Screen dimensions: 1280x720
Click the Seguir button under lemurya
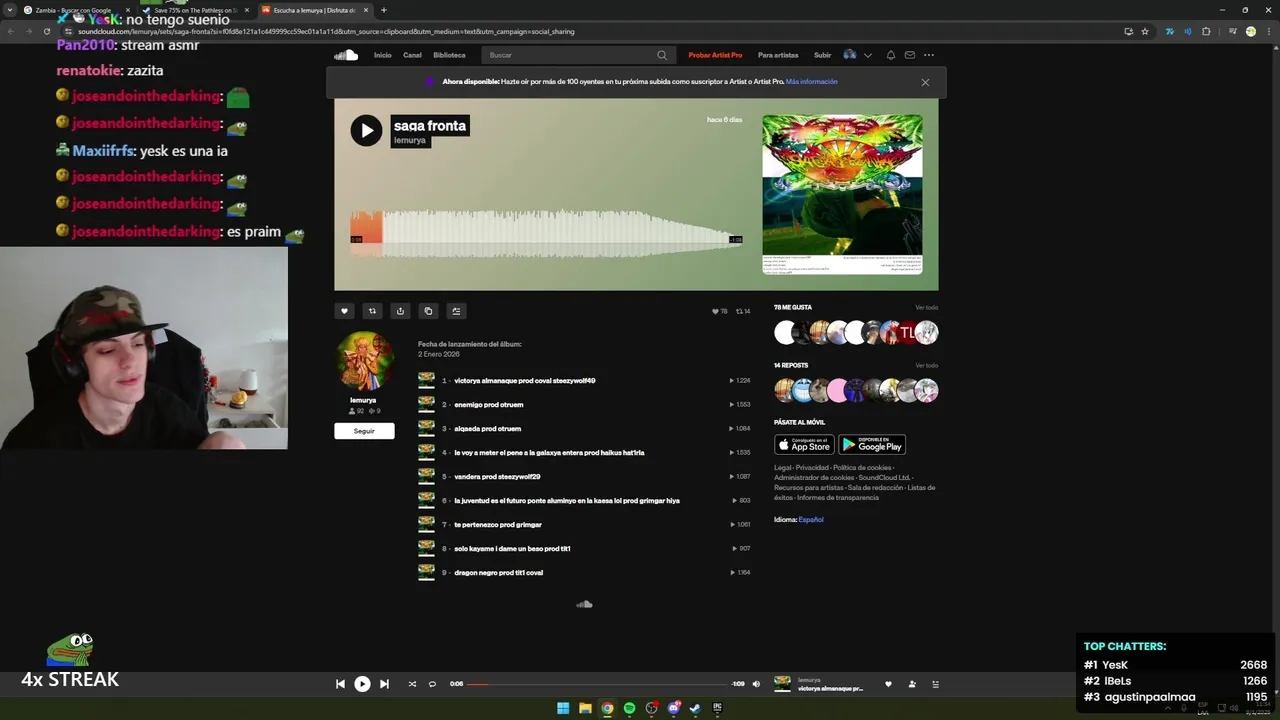[364, 431]
